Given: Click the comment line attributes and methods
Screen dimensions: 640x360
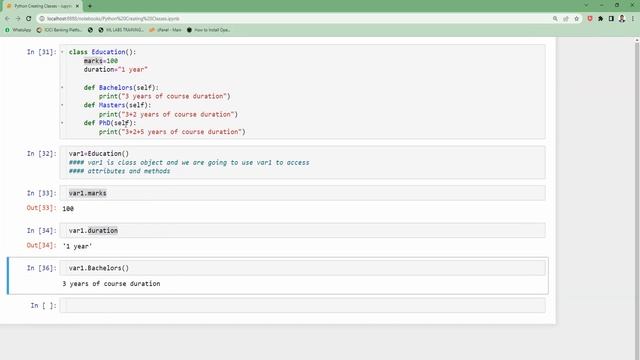Looking at the screenshot, I should tap(119, 171).
